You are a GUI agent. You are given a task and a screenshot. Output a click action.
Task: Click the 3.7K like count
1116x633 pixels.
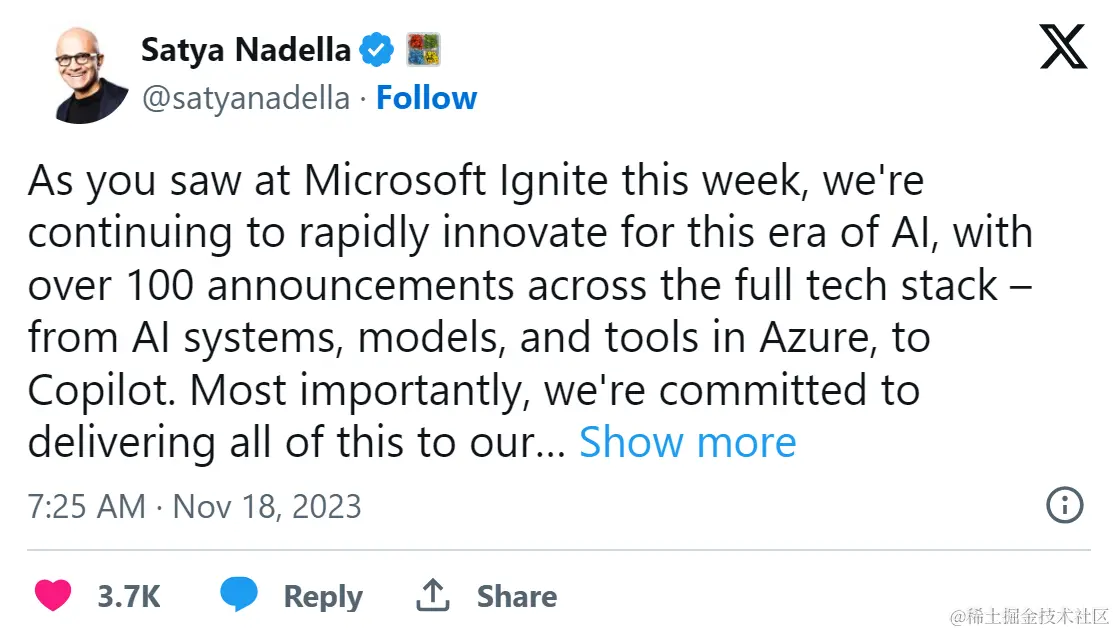point(129,597)
